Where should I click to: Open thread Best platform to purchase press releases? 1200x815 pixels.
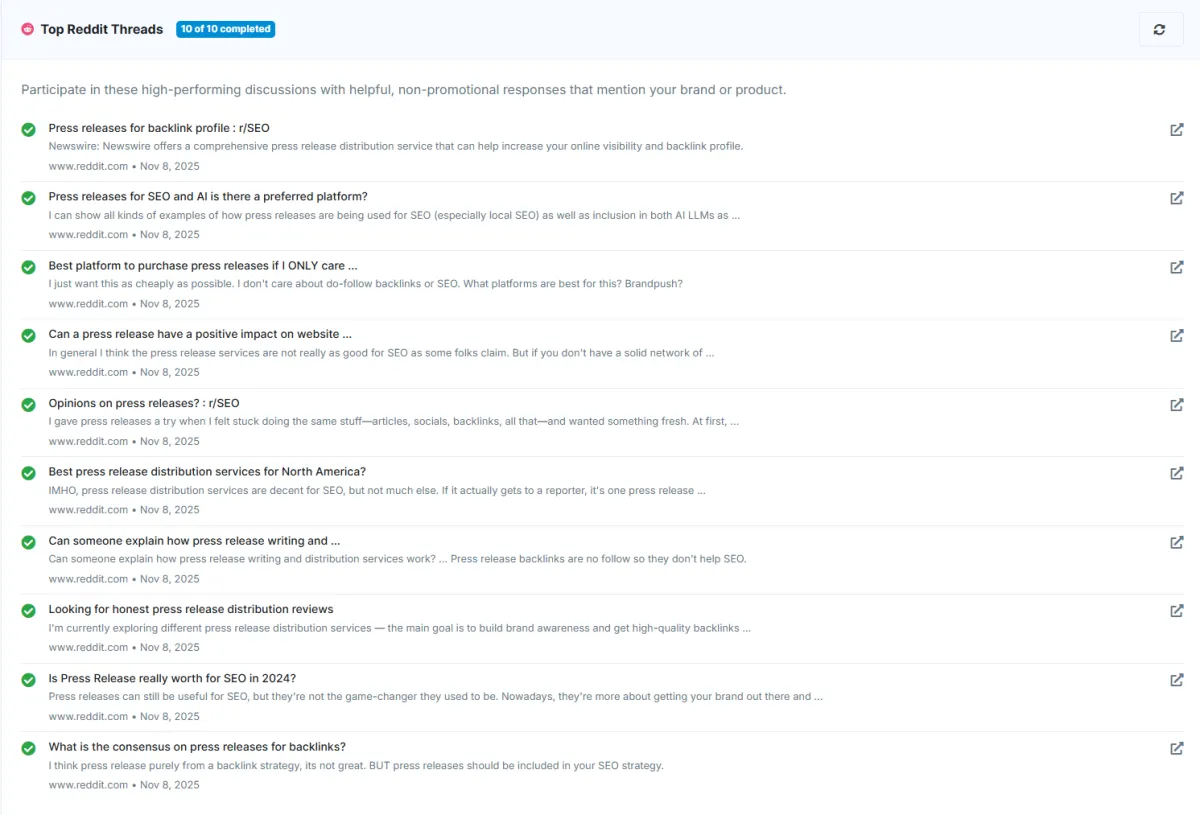pos(203,266)
